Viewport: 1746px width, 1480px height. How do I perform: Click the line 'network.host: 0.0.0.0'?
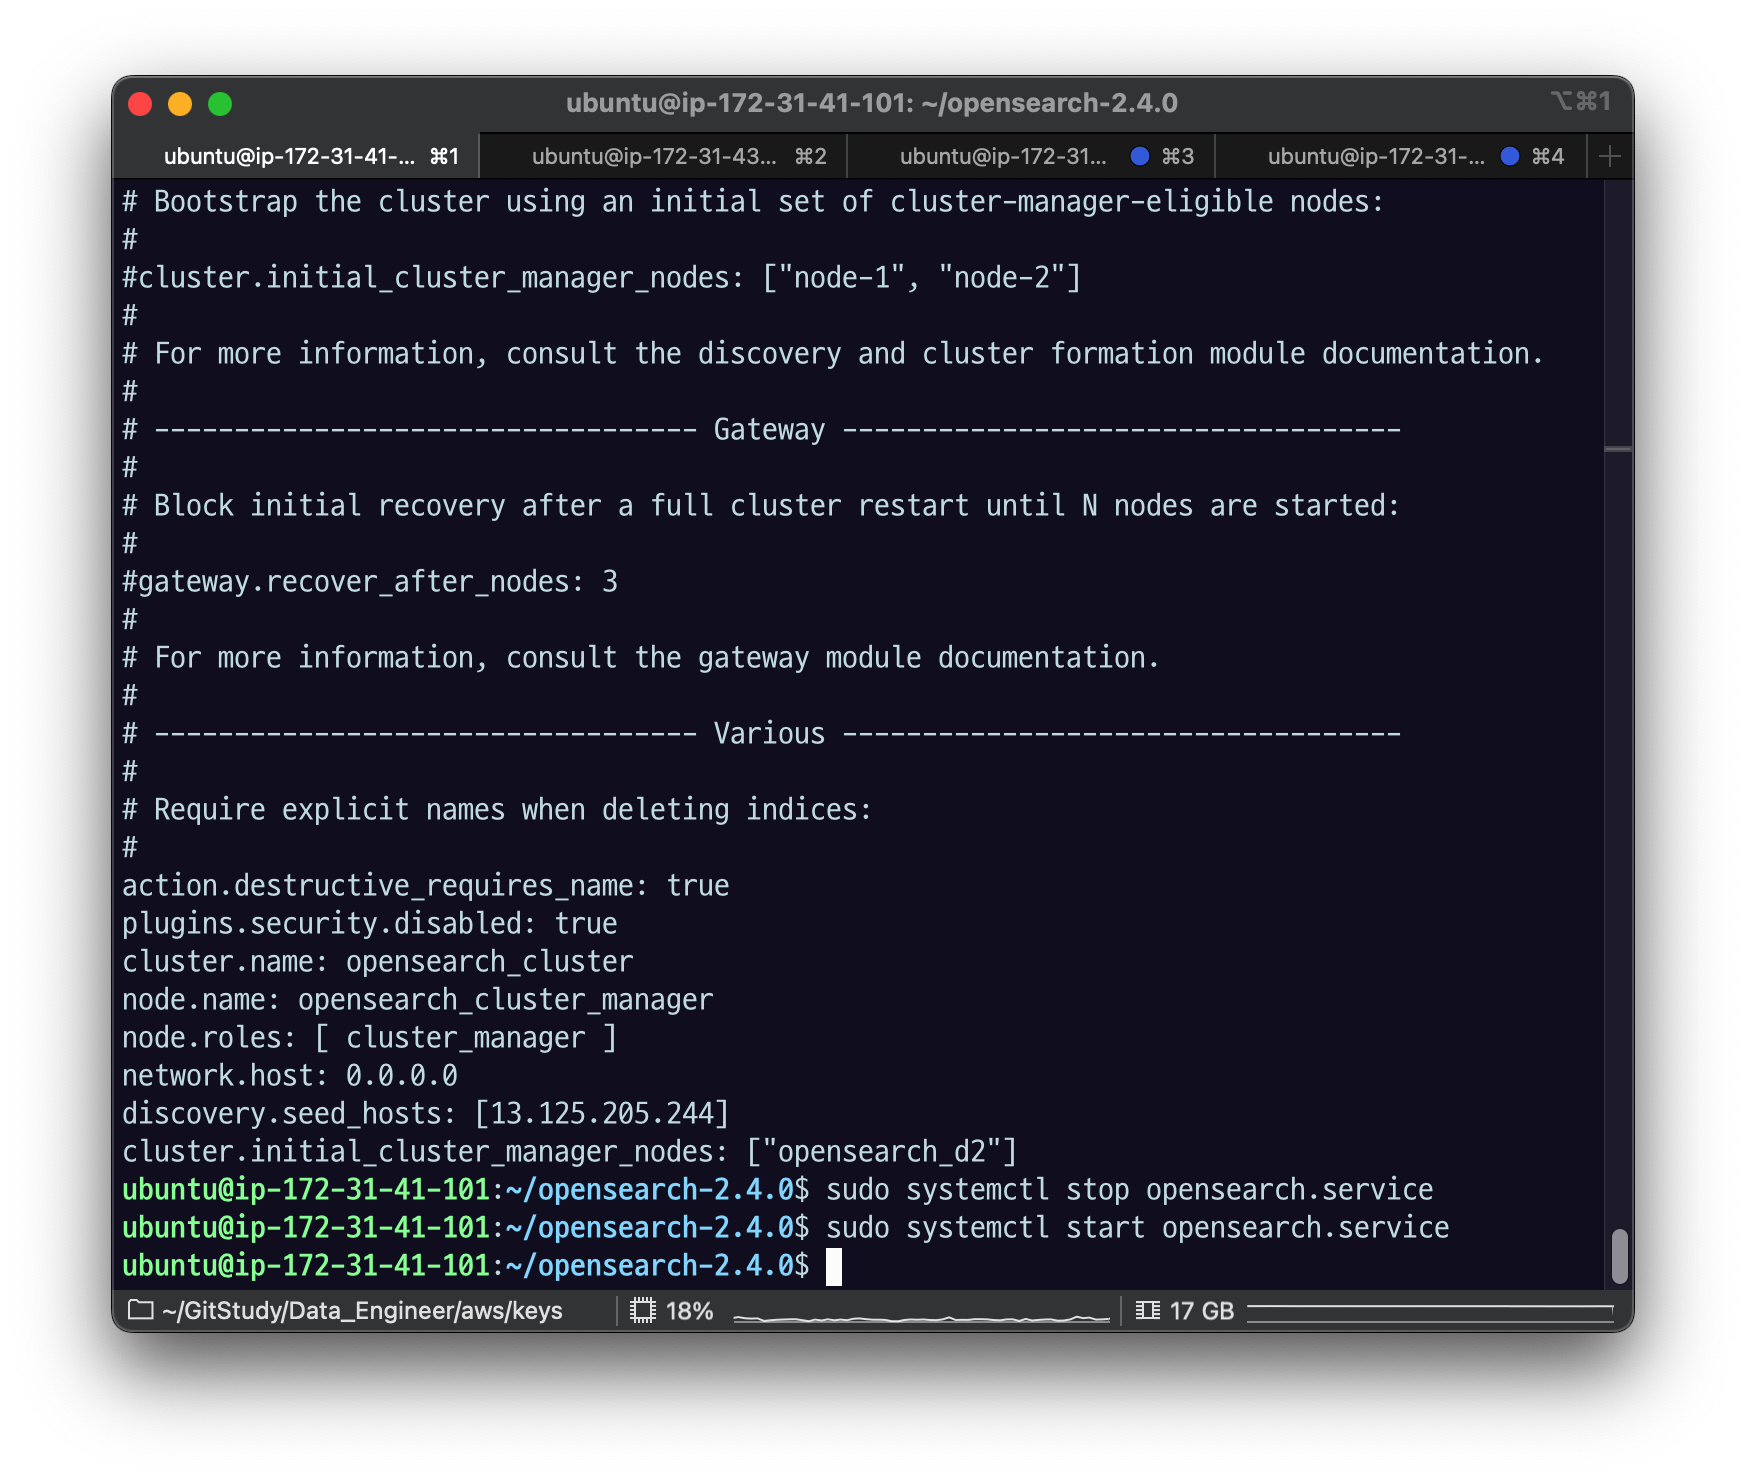tap(290, 1076)
